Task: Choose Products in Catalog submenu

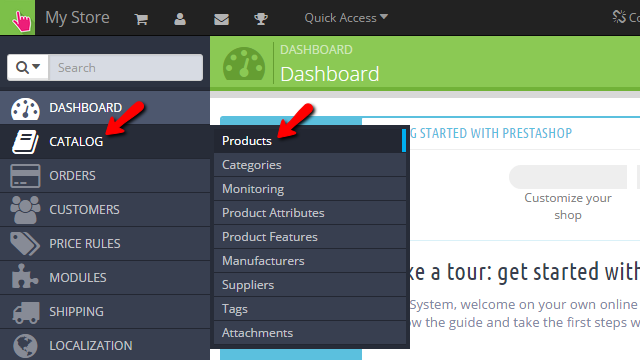Action: [310, 141]
